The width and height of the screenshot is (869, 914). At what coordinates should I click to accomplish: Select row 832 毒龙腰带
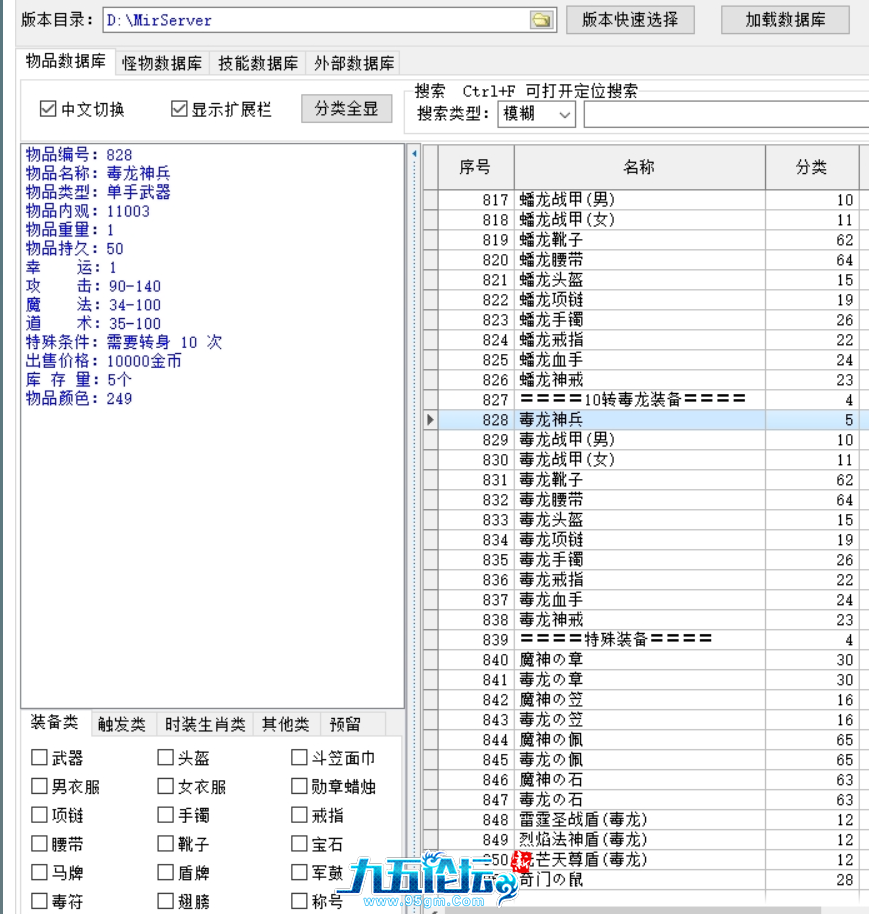(647, 500)
